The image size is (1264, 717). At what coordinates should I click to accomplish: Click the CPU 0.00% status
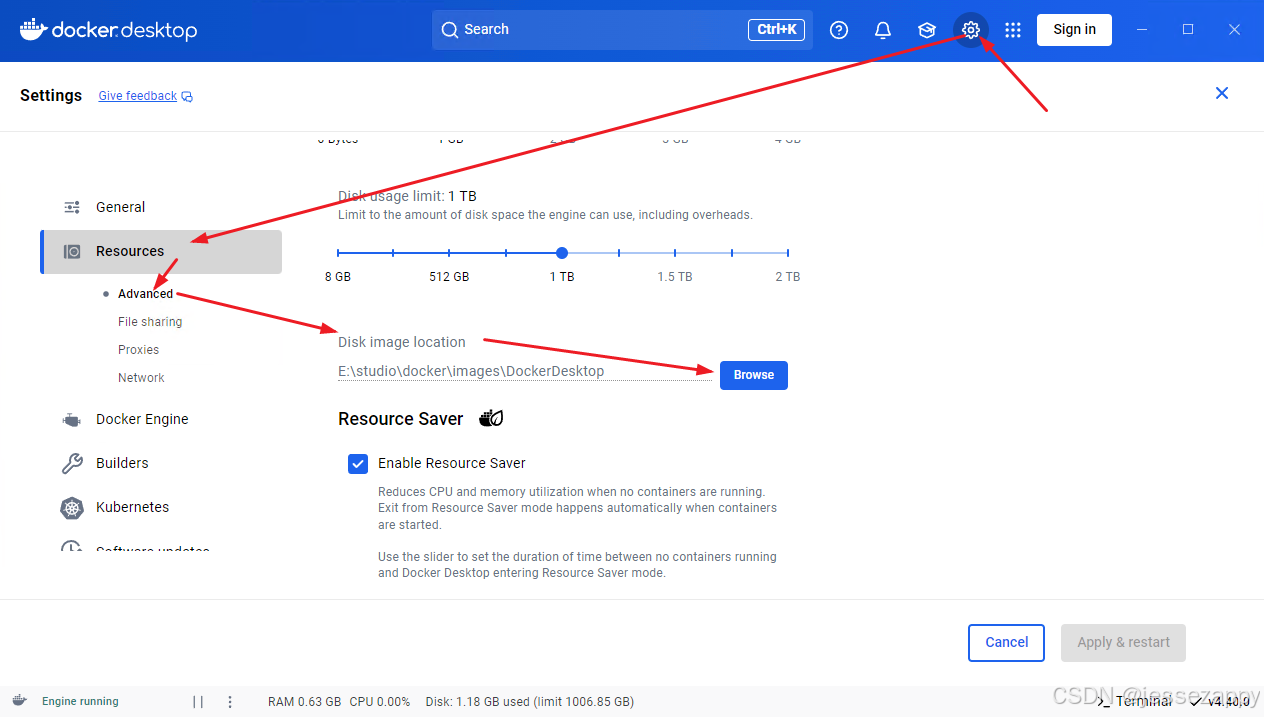[380, 702]
